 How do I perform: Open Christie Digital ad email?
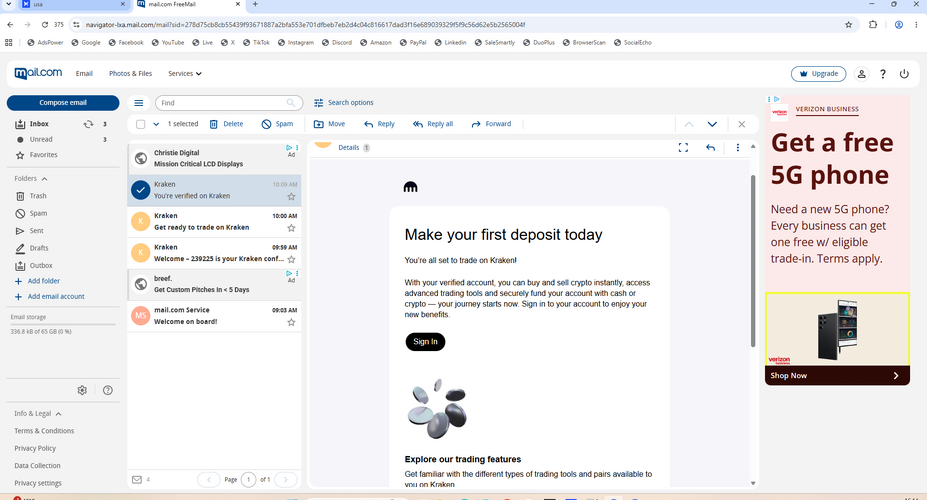pyautogui.click(x=214, y=158)
